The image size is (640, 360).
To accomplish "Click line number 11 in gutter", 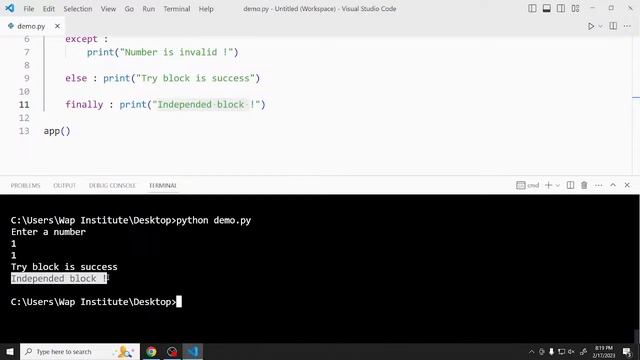I will (x=24, y=104).
